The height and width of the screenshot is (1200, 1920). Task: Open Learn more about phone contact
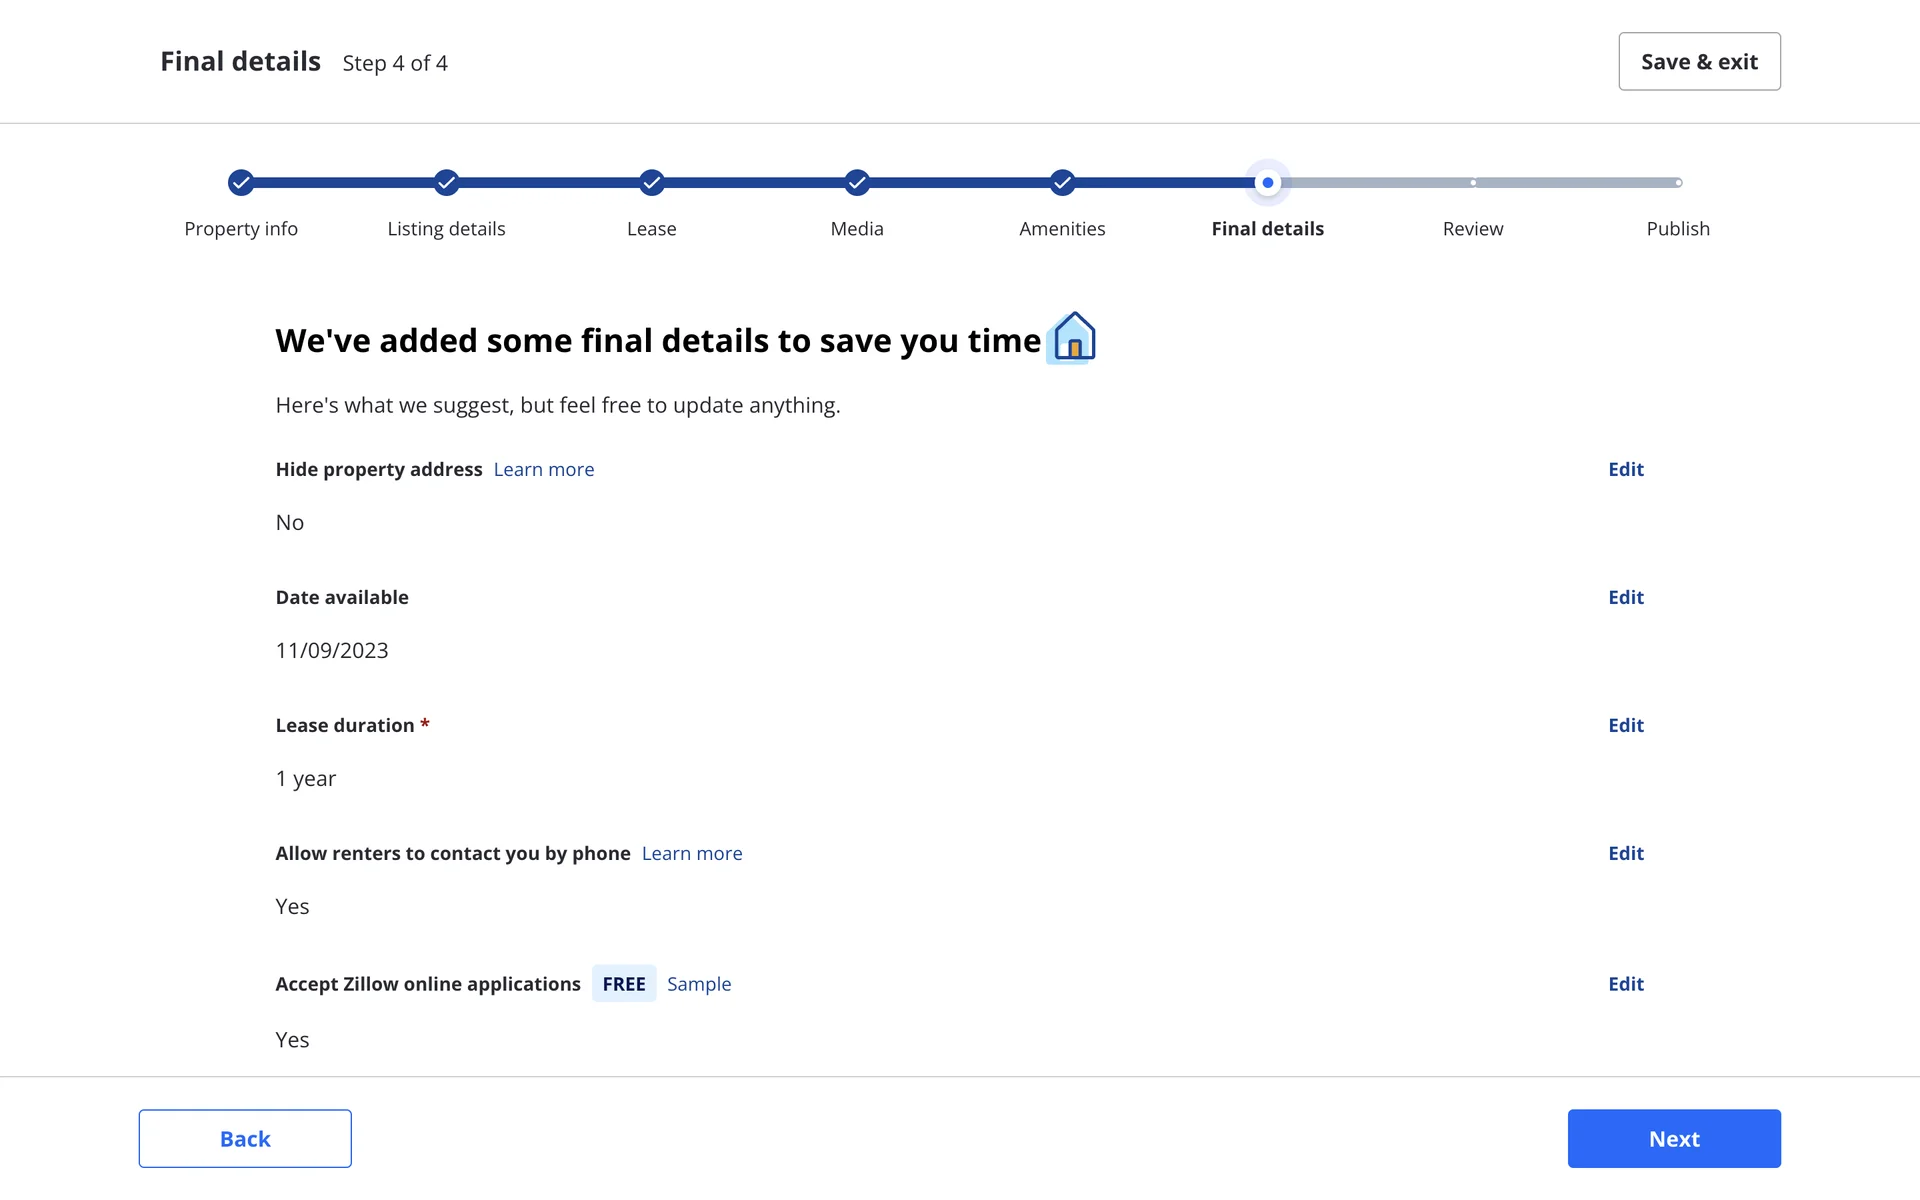(692, 853)
